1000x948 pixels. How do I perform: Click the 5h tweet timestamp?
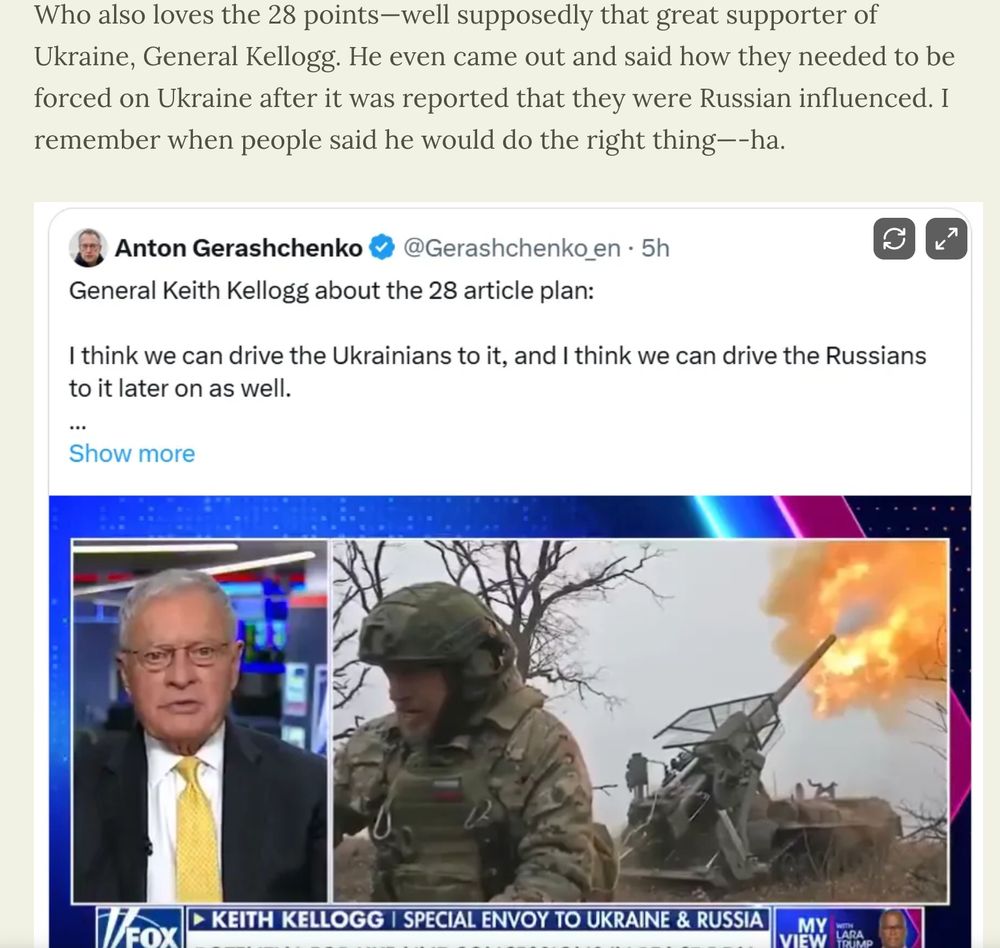(x=655, y=248)
